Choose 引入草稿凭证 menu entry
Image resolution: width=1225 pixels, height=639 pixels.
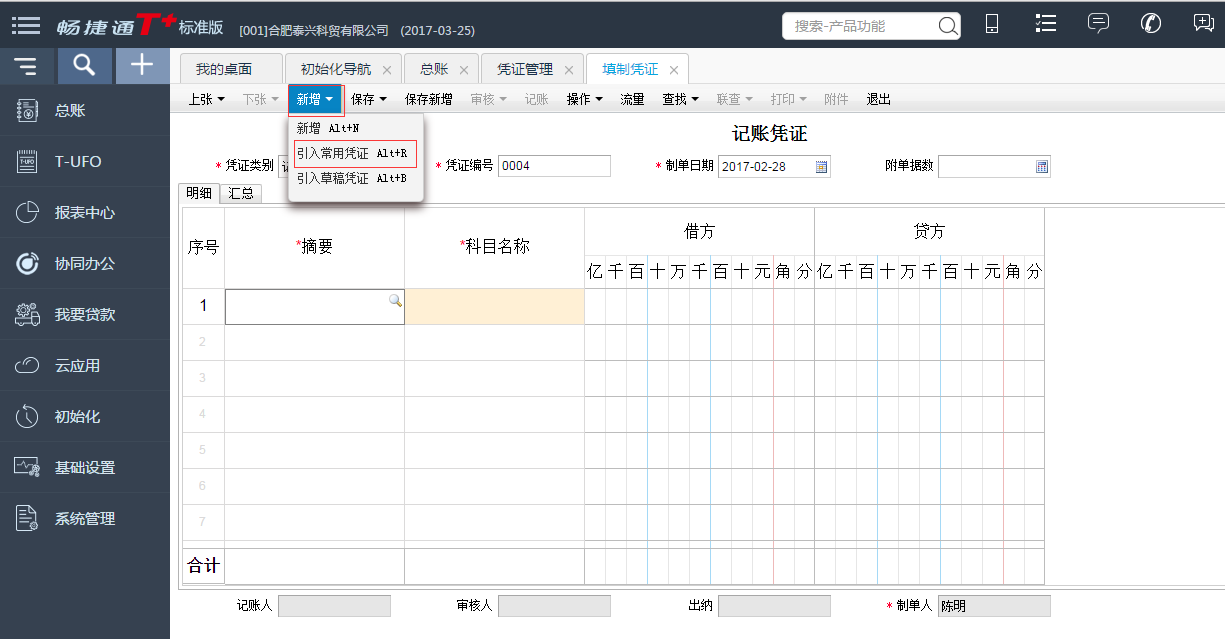[x=352, y=178]
